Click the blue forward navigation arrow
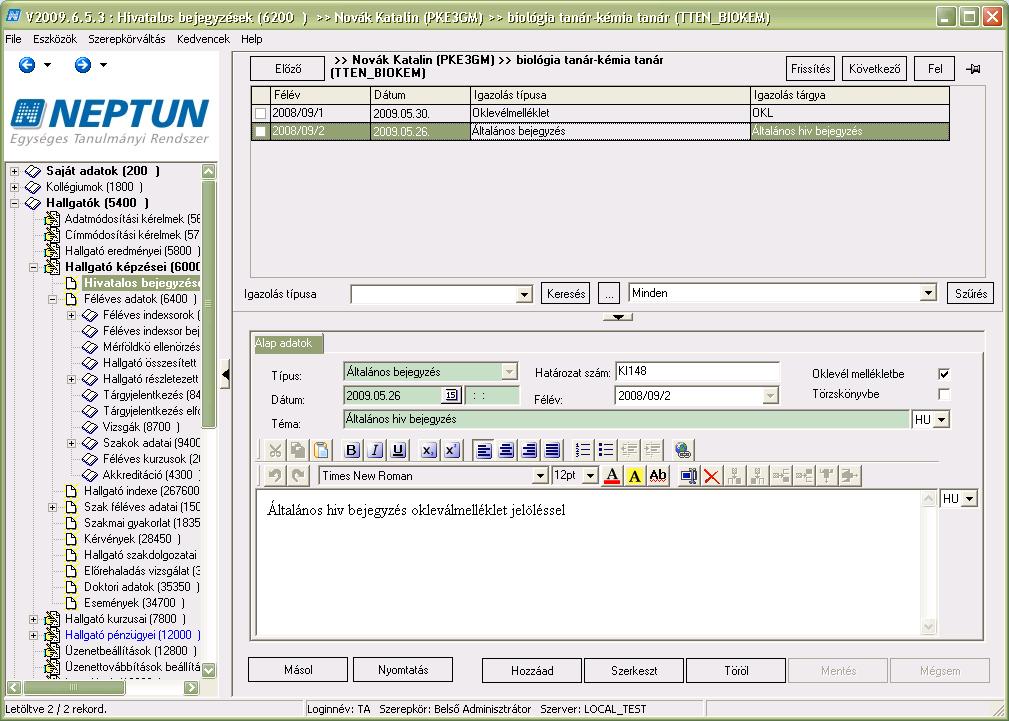 pyautogui.click(x=83, y=65)
